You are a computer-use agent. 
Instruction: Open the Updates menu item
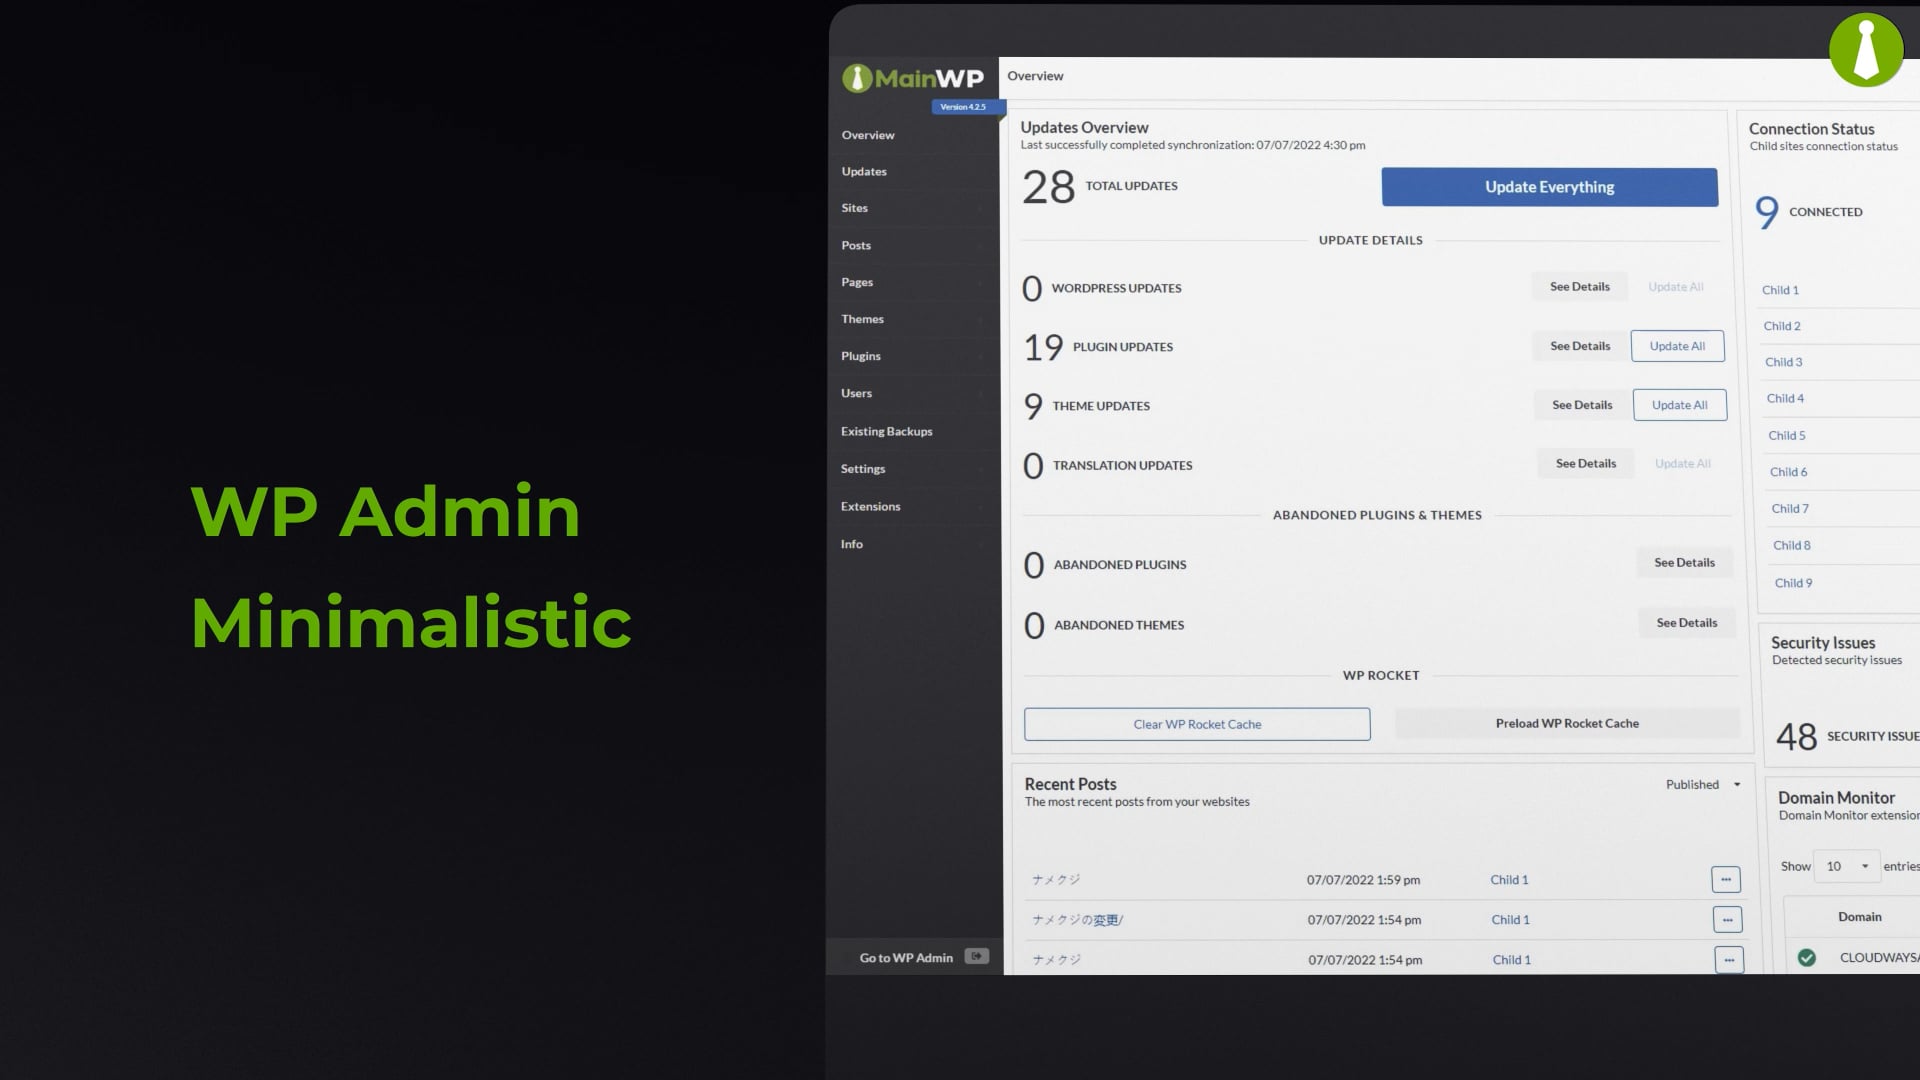coord(864,171)
